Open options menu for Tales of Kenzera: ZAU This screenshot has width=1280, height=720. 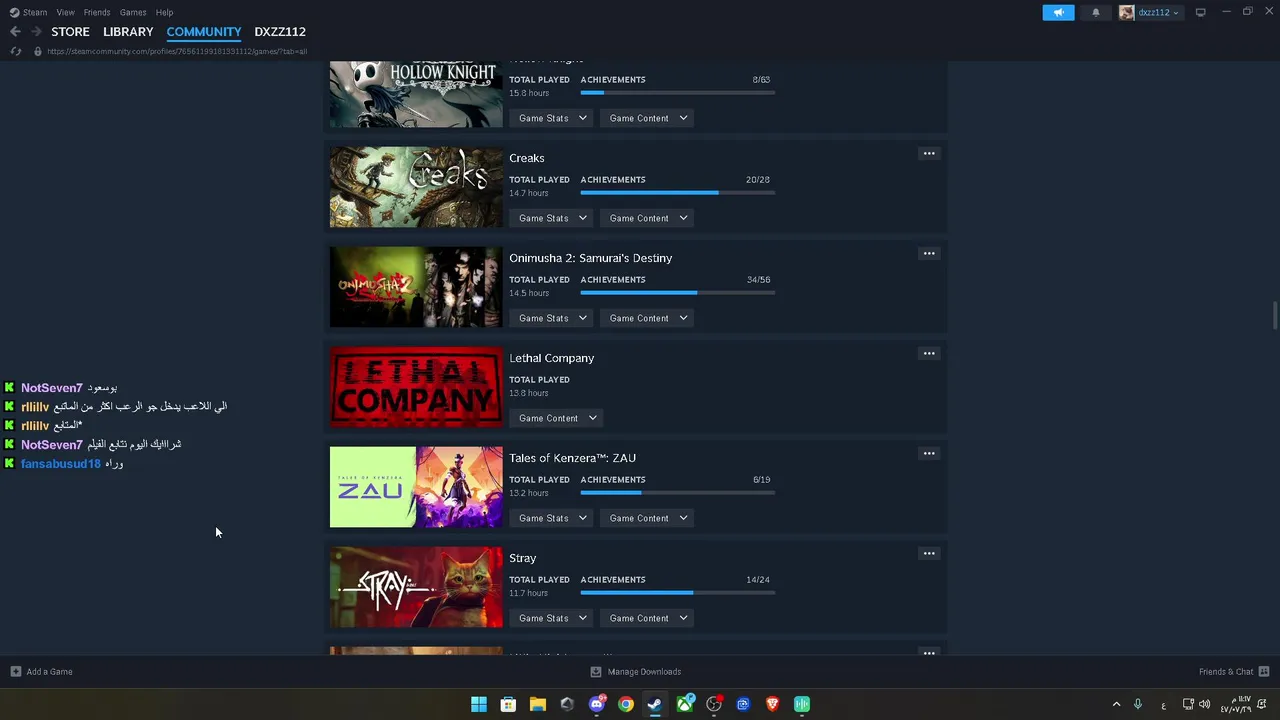pyautogui.click(x=929, y=454)
